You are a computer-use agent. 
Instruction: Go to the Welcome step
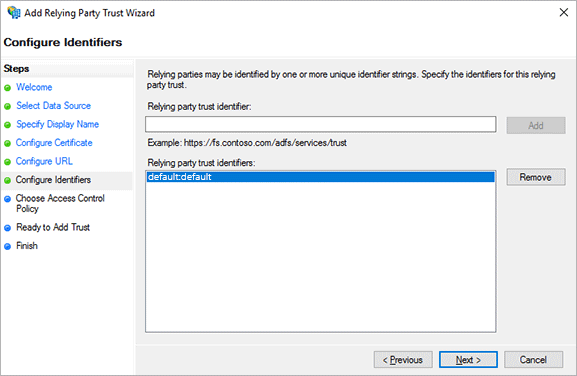pos(34,87)
